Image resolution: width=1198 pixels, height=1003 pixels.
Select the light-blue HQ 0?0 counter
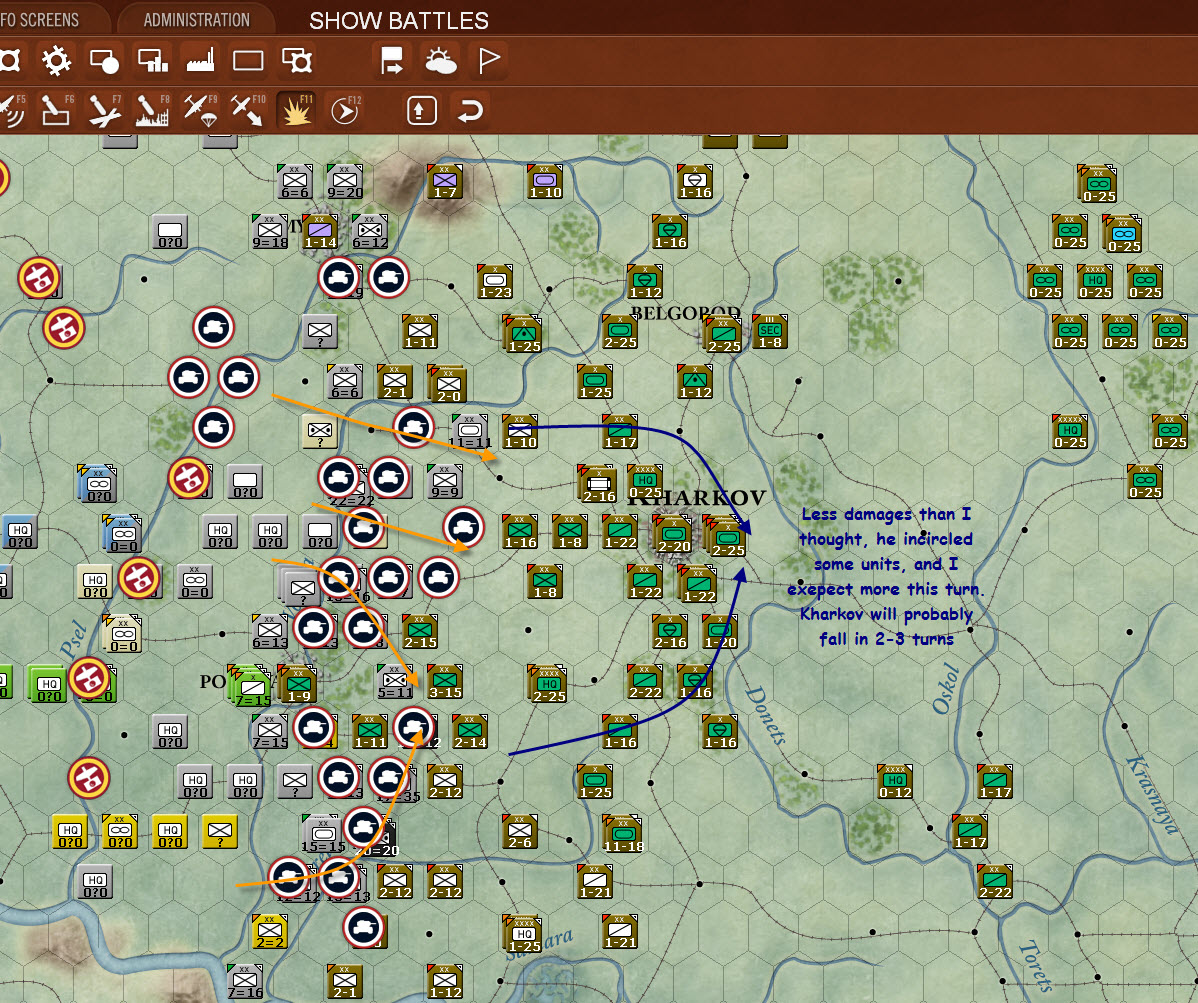pyautogui.click(x=19, y=531)
